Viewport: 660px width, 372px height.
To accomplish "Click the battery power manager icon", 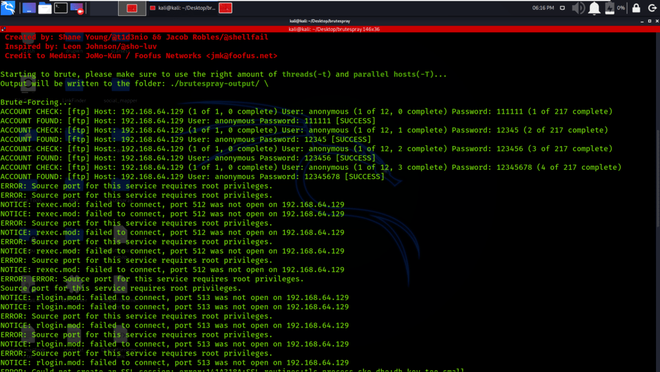I will click(x=609, y=8).
